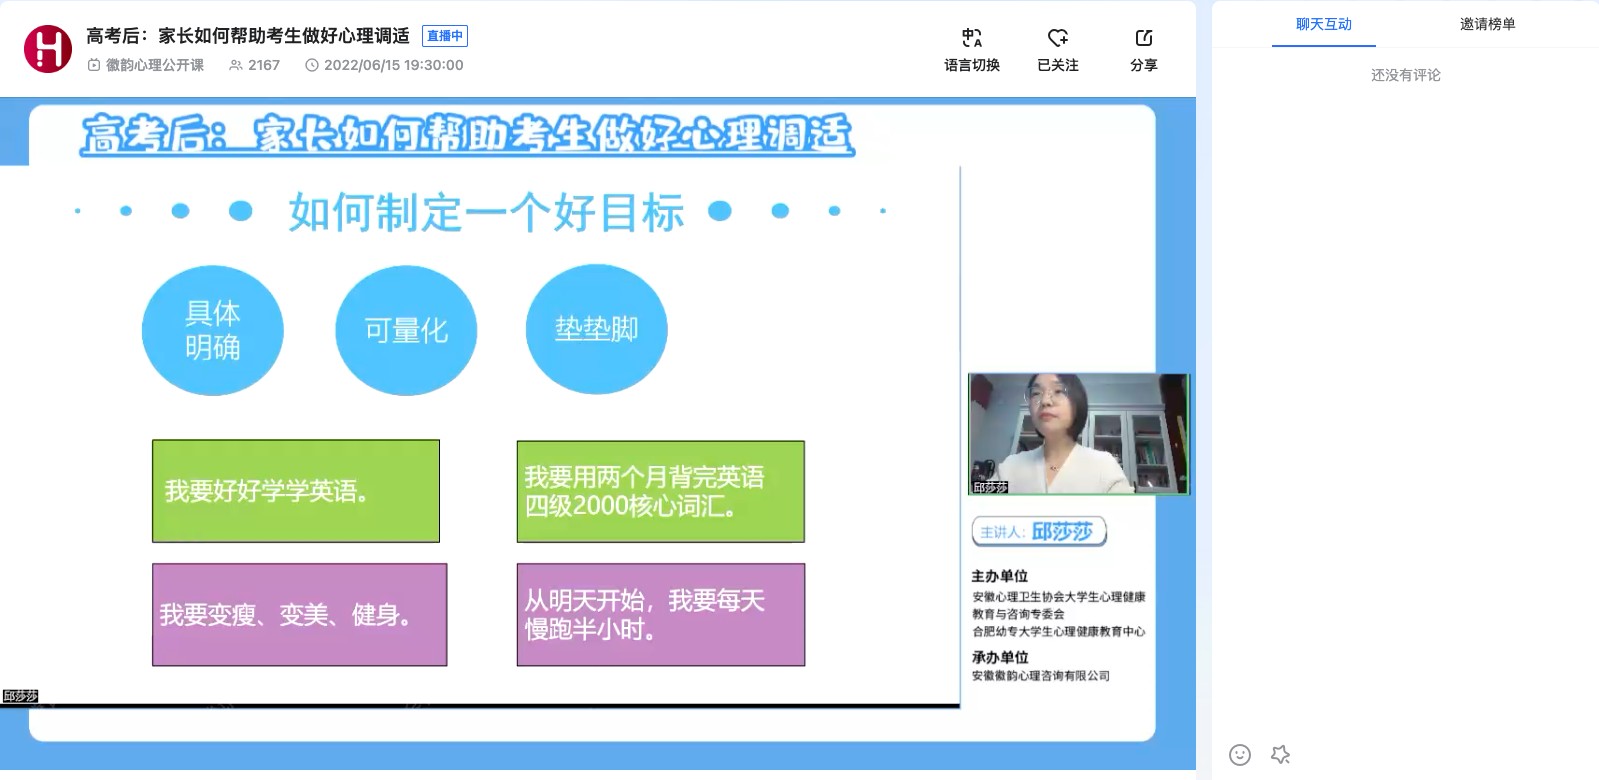This screenshot has width=1599, height=780.
Task: Click the presenter webcam thumbnail
Action: coord(1078,433)
